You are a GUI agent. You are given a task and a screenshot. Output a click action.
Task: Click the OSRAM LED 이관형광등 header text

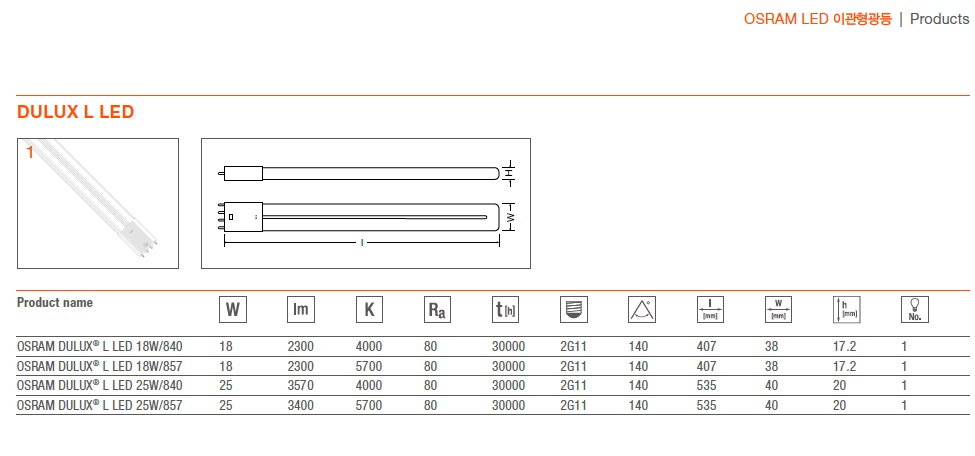(818, 19)
